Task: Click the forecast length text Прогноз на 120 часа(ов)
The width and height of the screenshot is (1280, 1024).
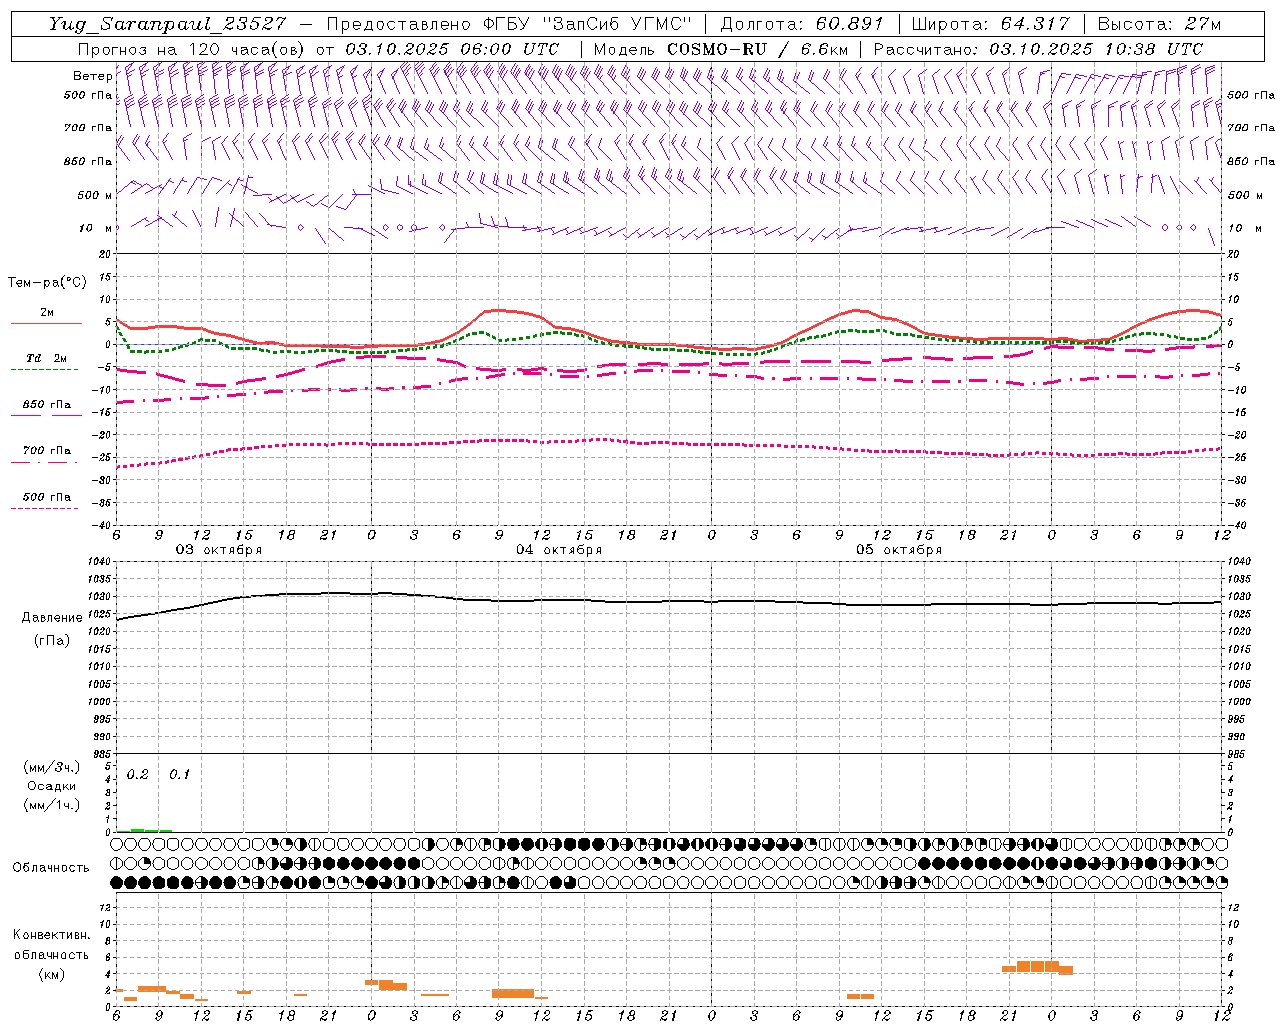Action: (192, 49)
